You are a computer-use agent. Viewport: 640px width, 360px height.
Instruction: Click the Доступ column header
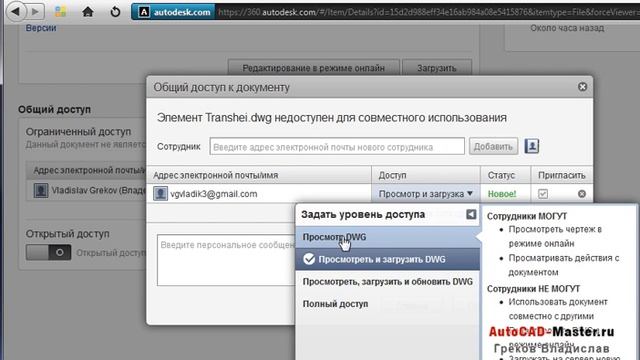426,175
